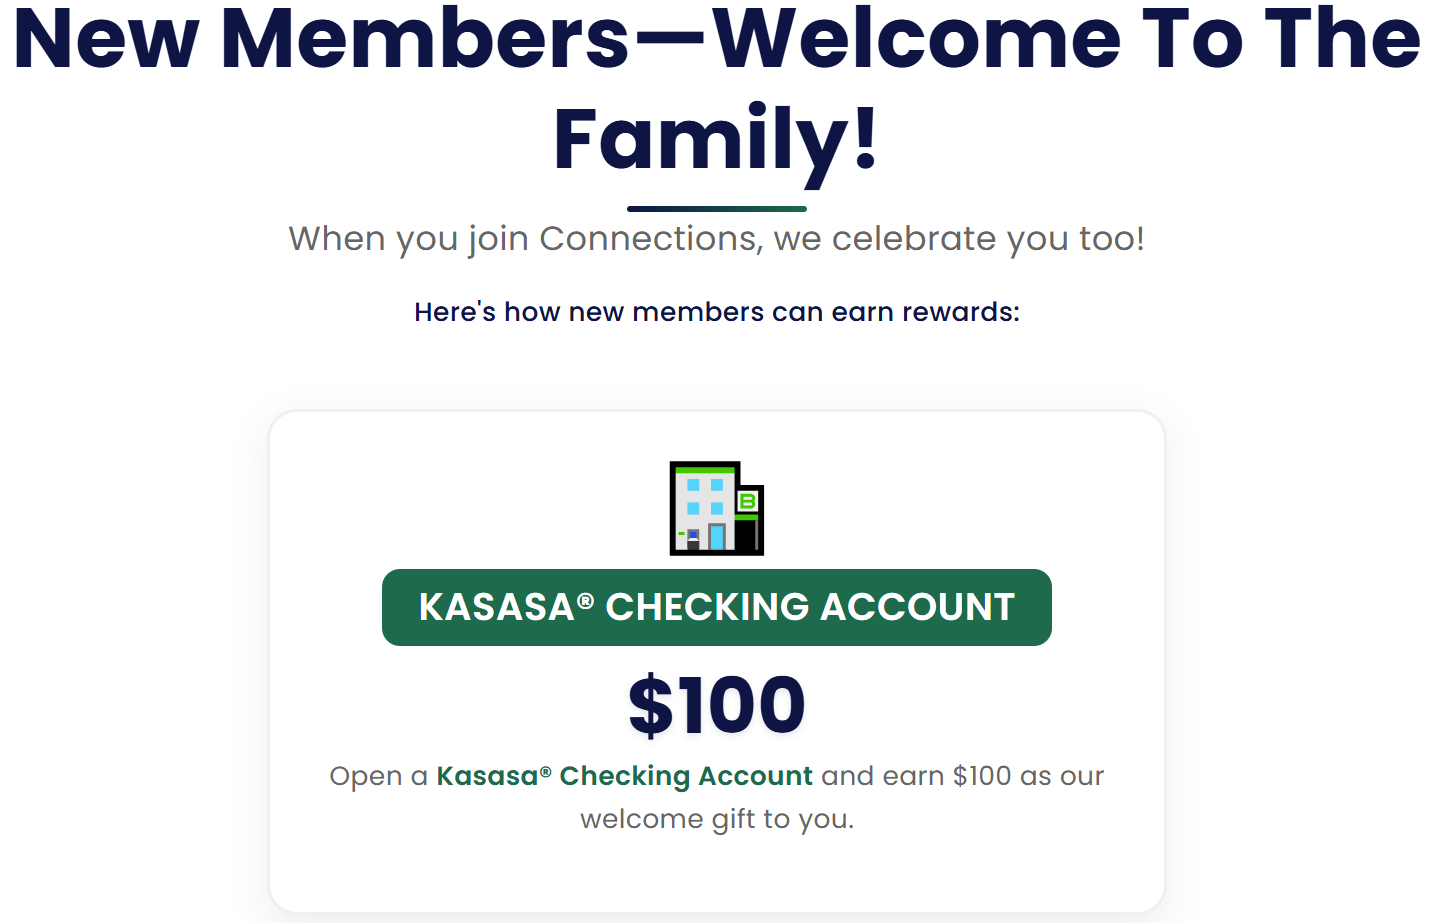The height and width of the screenshot is (923, 1437).
Task: Click "New Members" in the main heading
Action: coord(320,40)
